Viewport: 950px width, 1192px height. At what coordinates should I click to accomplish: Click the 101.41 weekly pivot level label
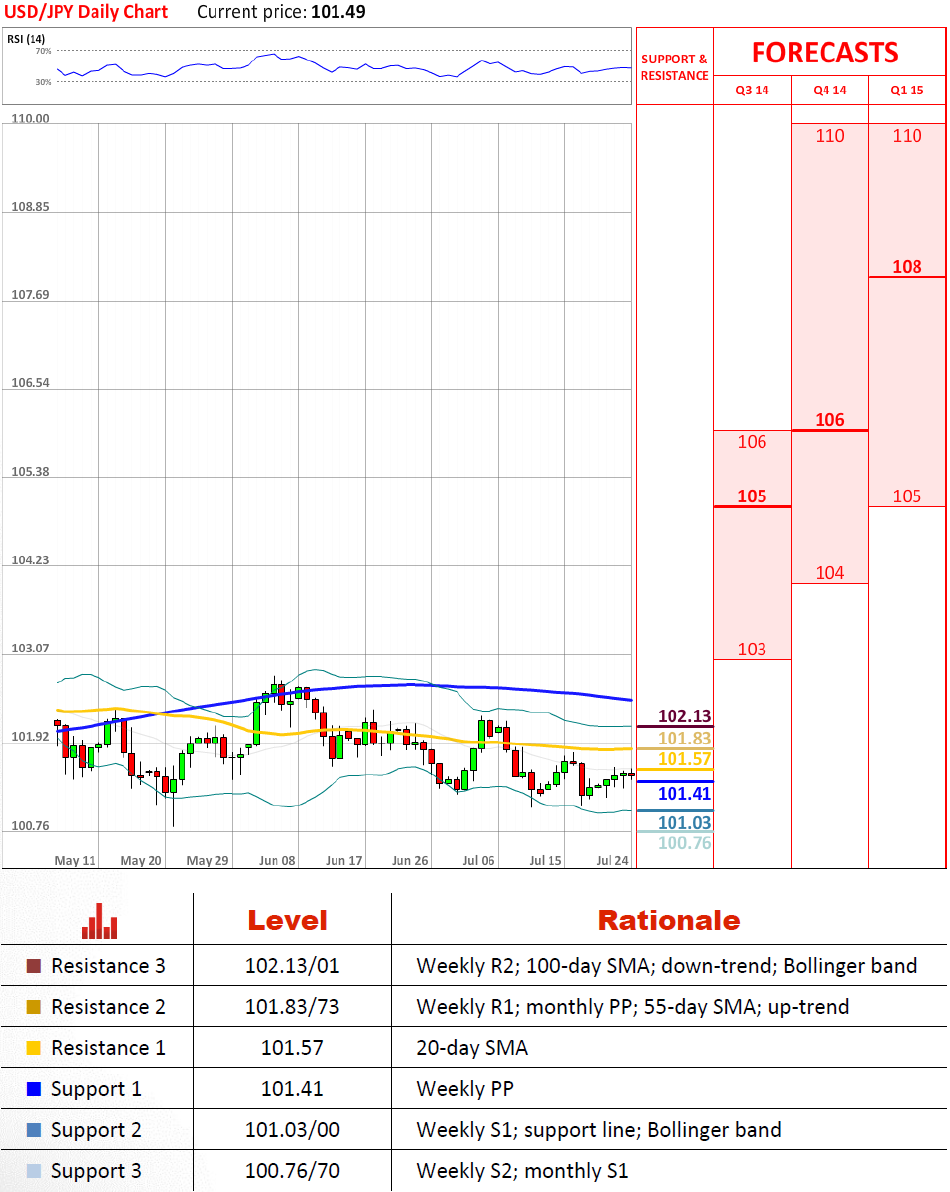click(684, 794)
